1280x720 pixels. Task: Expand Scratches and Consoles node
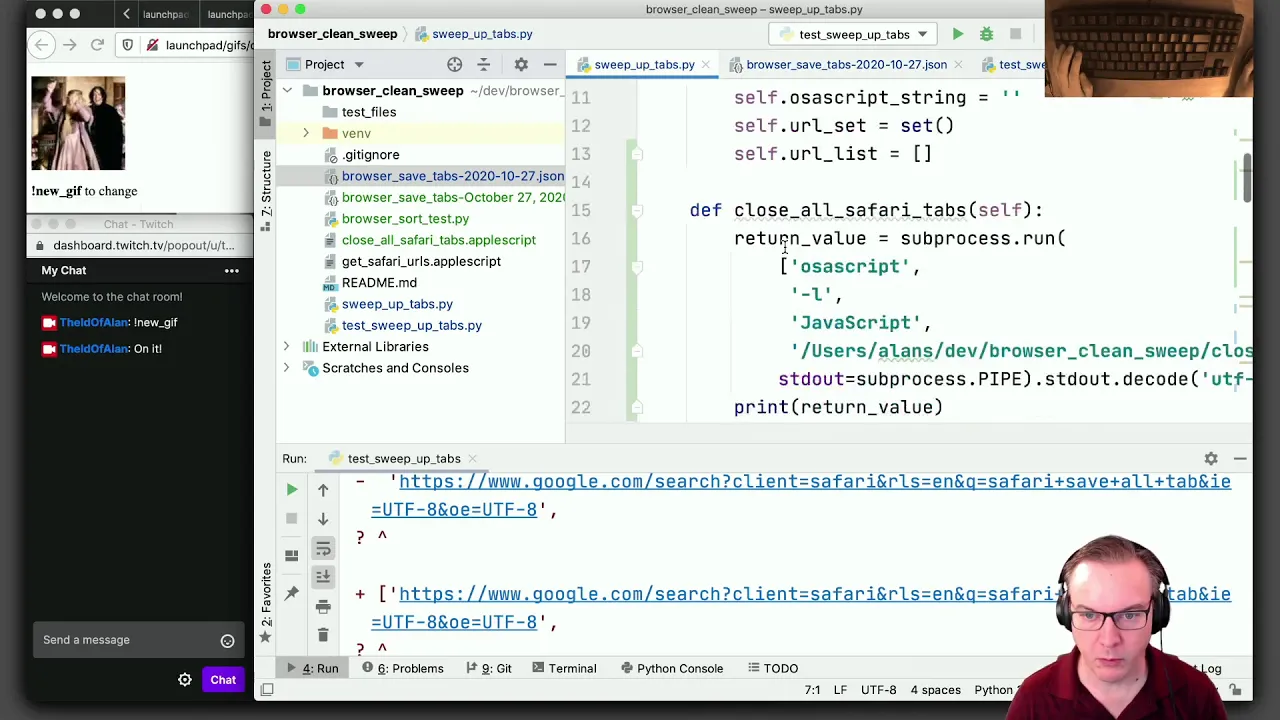[x=287, y=368]
